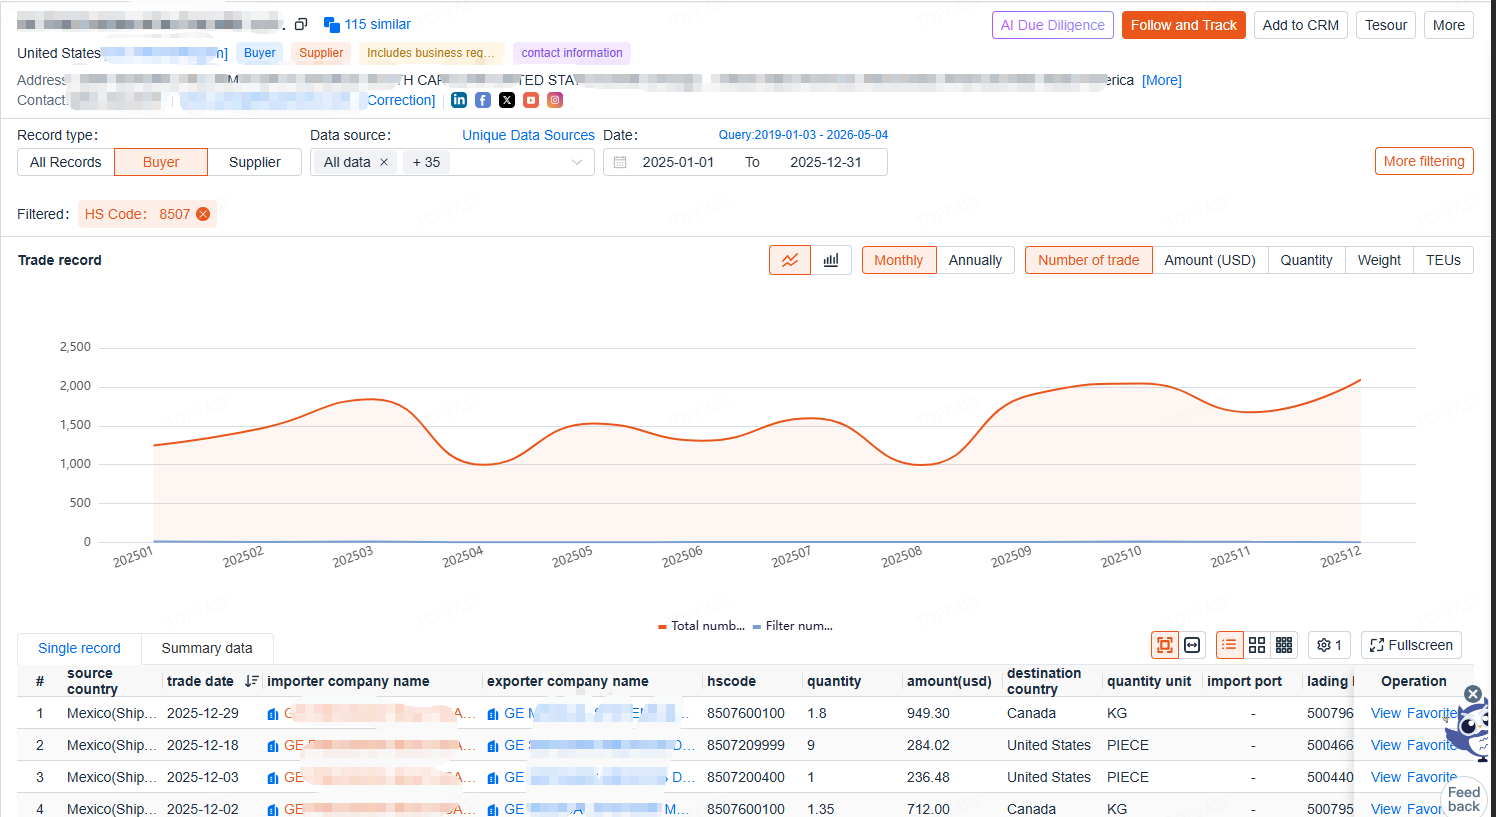Switch the chart to line view
Viewport: 1496px width, 817px height.
tap(790, 260)
